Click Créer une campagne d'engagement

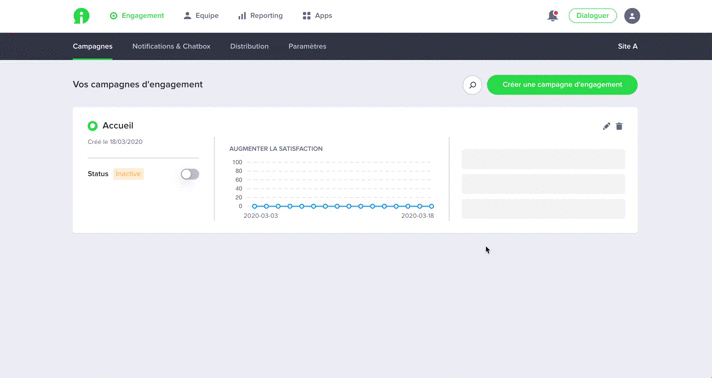point(562,85)
